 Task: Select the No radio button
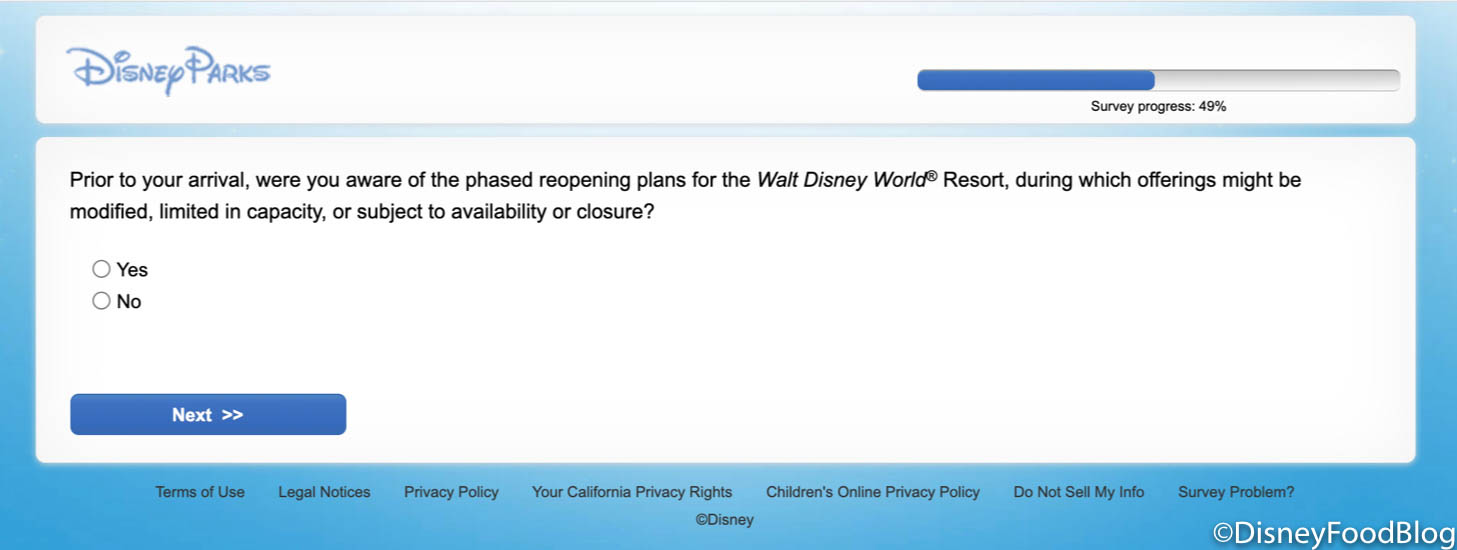tap(101, 301)
